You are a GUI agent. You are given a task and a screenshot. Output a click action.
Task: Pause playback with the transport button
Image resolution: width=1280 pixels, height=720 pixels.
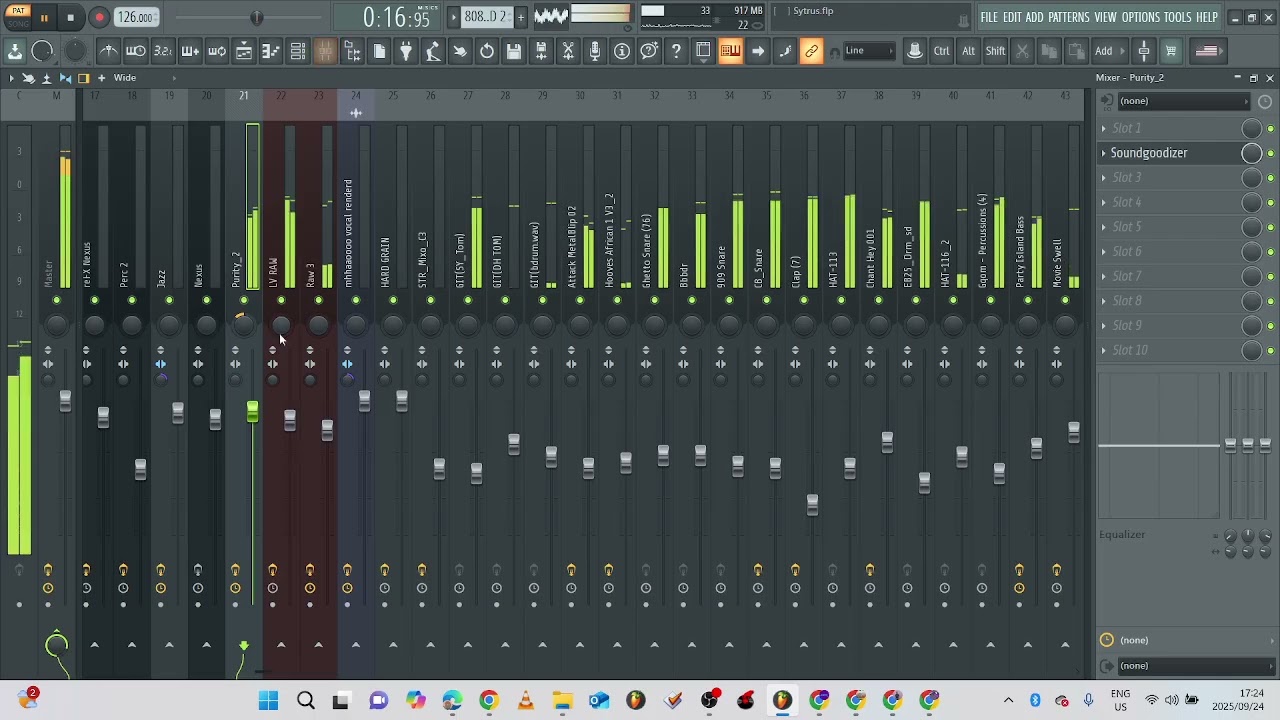point(44,17)
